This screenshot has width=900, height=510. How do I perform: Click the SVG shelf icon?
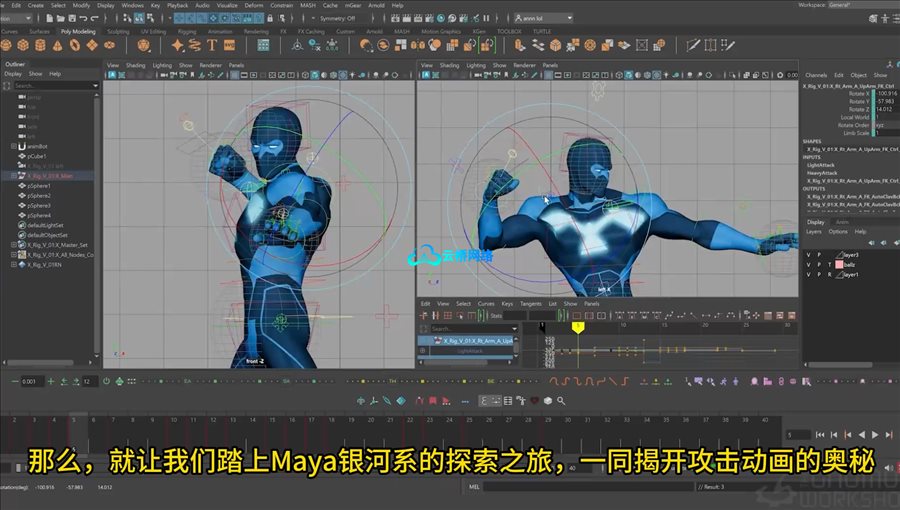[229, 45]
